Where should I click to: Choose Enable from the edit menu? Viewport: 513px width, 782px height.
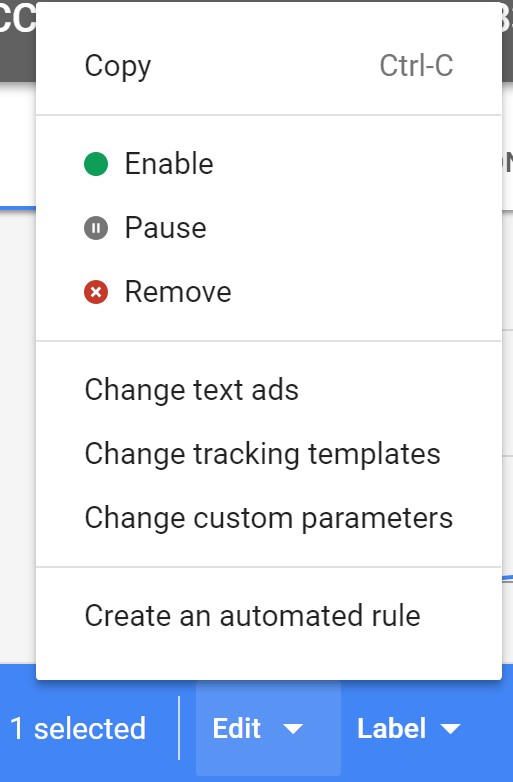tap(269, 164)
